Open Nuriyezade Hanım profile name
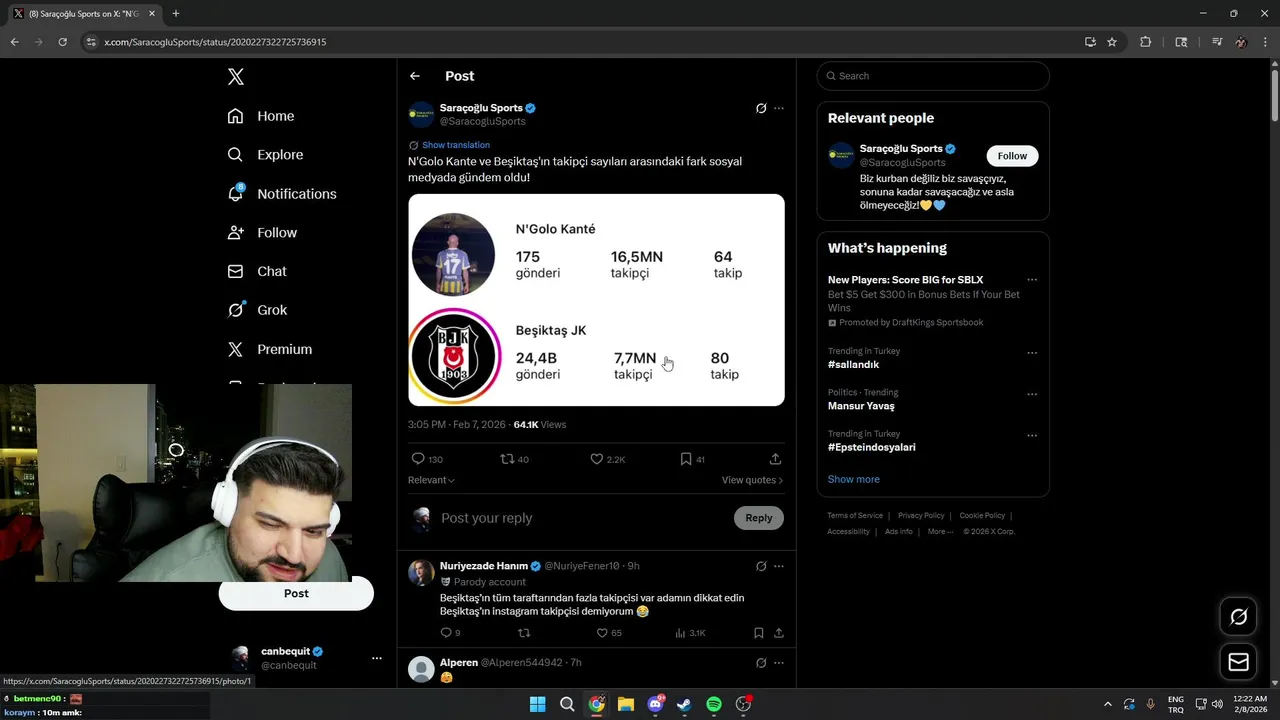This screenshot has height=720, width=1280. pyautogui.click(x=484, y=566)
